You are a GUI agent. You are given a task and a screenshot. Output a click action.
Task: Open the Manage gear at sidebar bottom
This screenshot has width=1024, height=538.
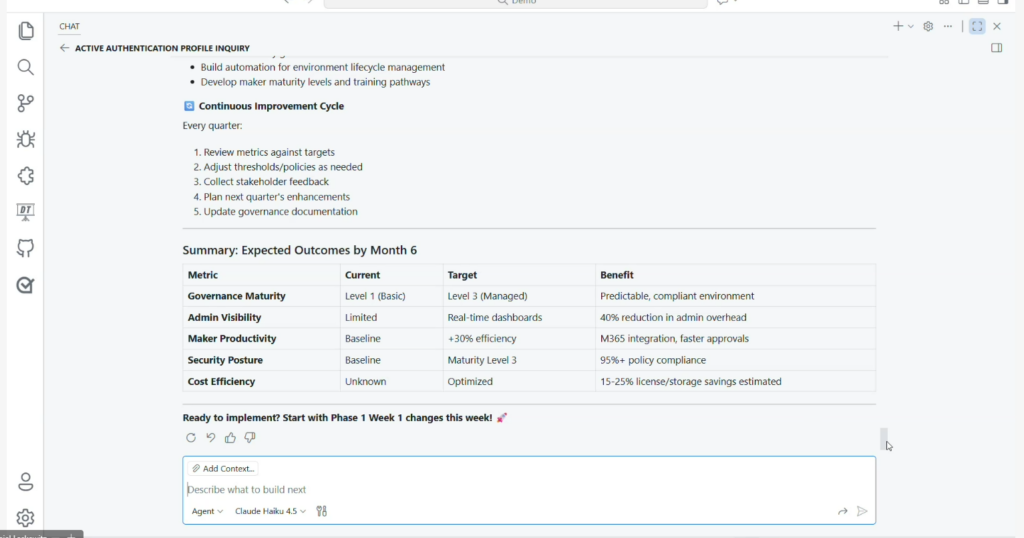point(25,518)
